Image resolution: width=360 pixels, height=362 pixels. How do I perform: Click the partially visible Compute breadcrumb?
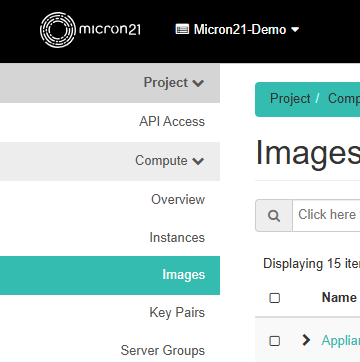pos(344,99)
